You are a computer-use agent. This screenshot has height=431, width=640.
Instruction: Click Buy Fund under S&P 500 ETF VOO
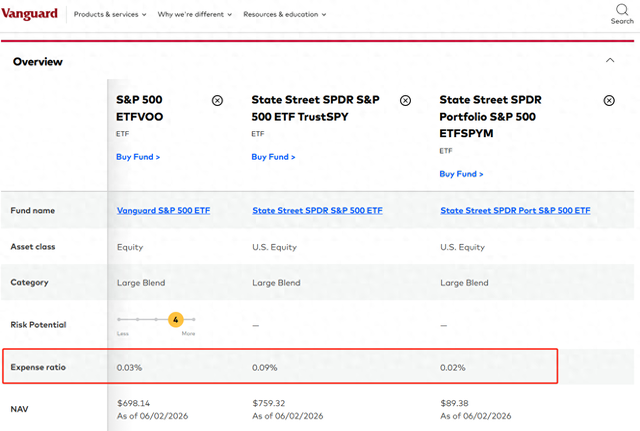[138, 157]
